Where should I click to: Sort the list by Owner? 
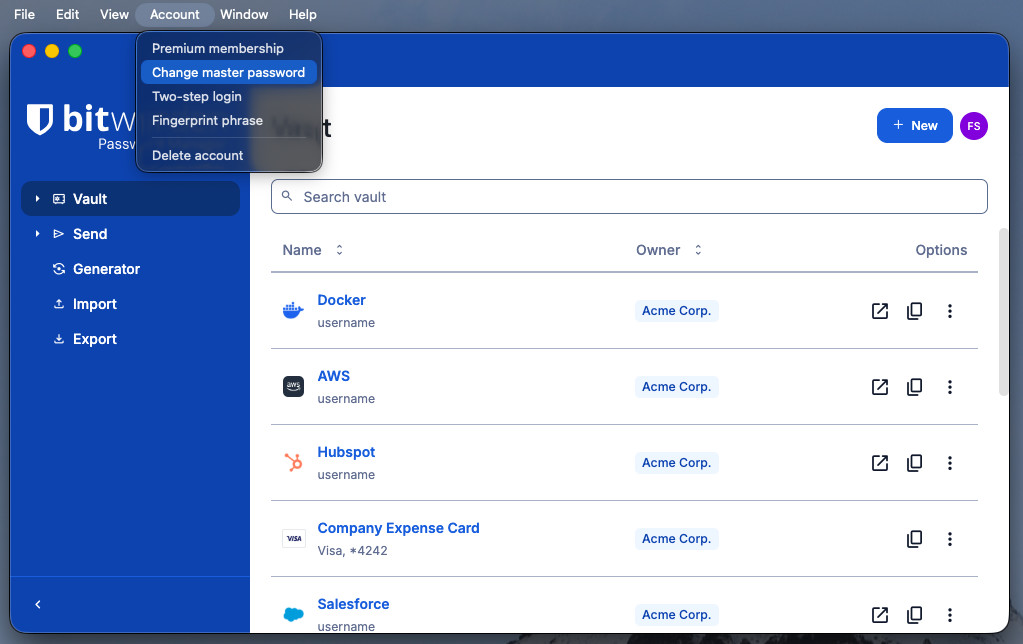[x=669, y=250]
